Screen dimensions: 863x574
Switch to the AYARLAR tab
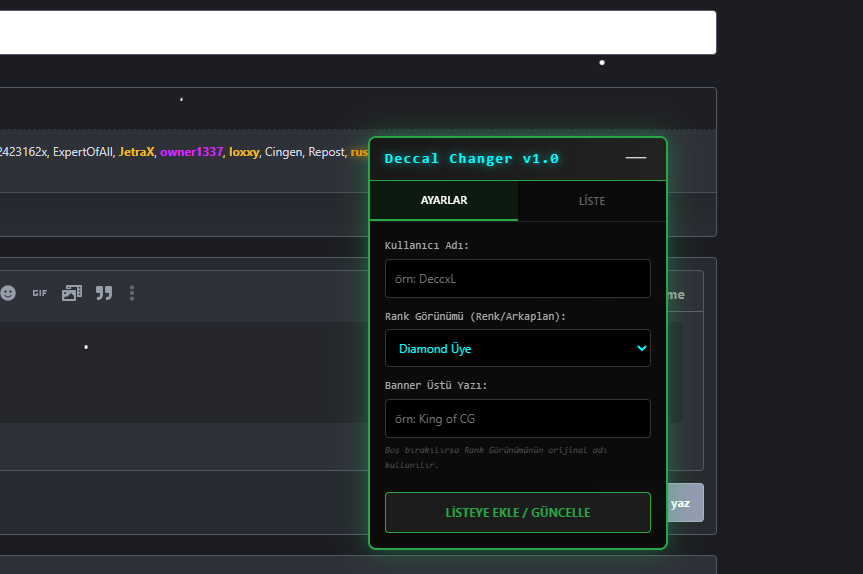click(x=444, y=200)
